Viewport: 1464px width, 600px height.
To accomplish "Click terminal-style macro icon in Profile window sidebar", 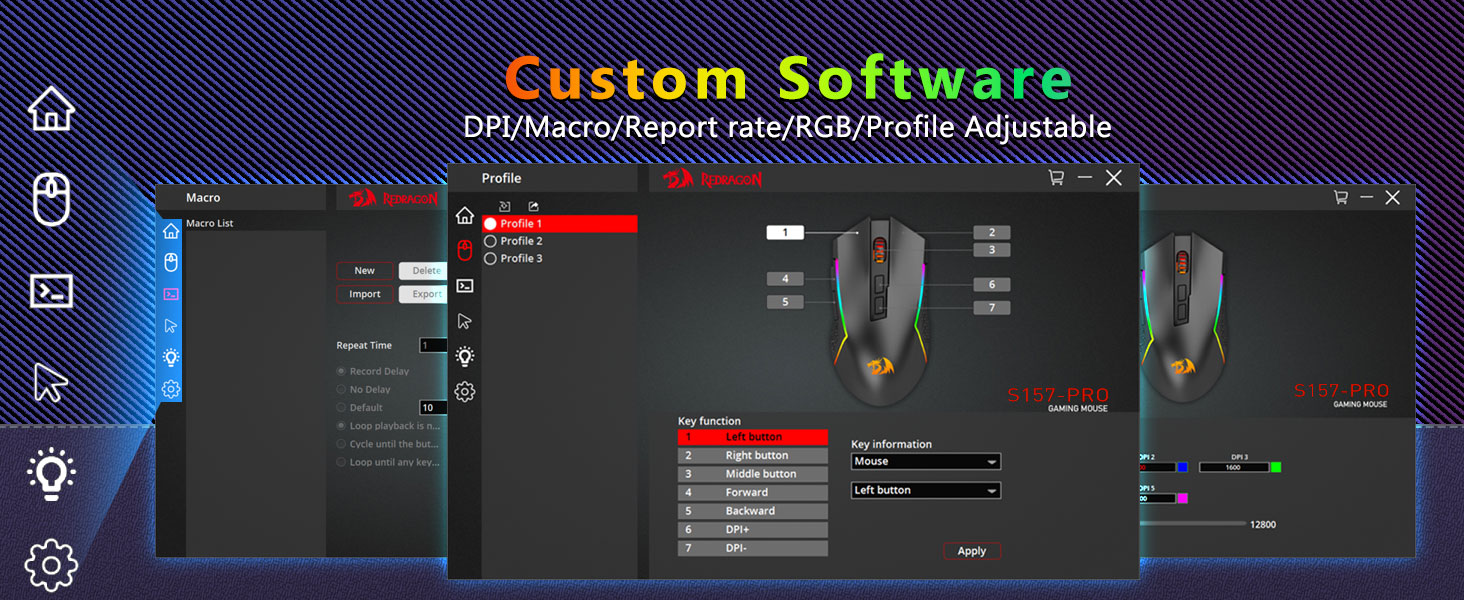I will tap(464, 286).
